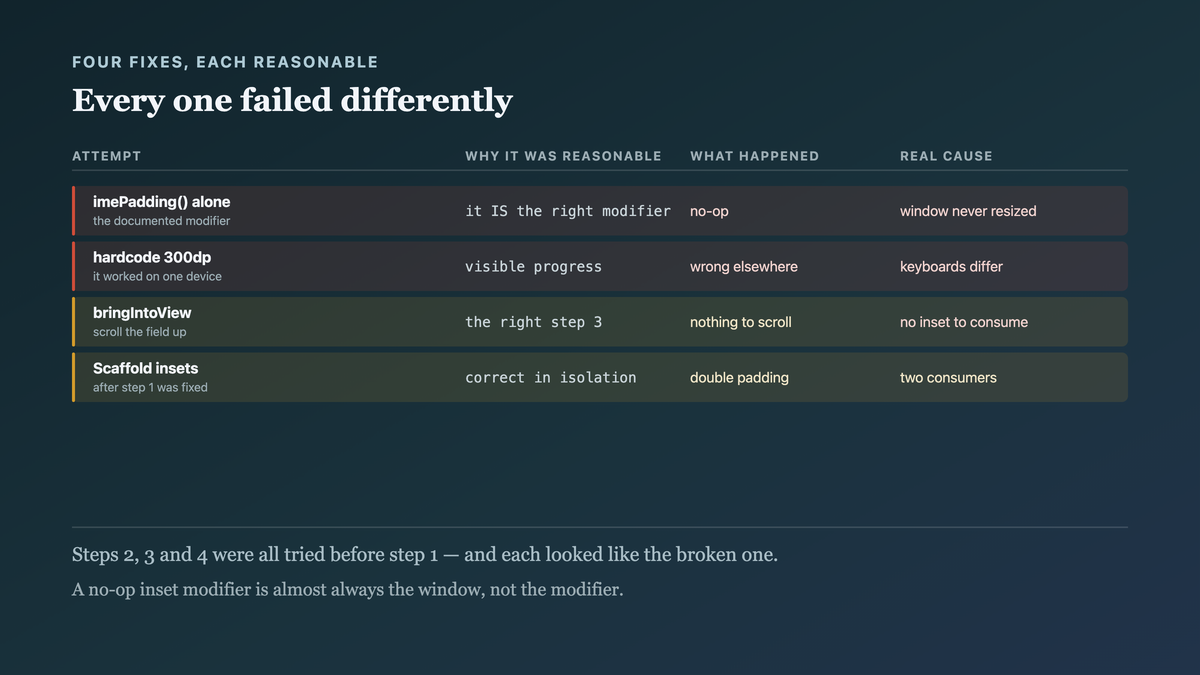The height and width of the screenshot is (675, 1200).
Task: Click the 'no-op' cell
Action: (709, 211)
